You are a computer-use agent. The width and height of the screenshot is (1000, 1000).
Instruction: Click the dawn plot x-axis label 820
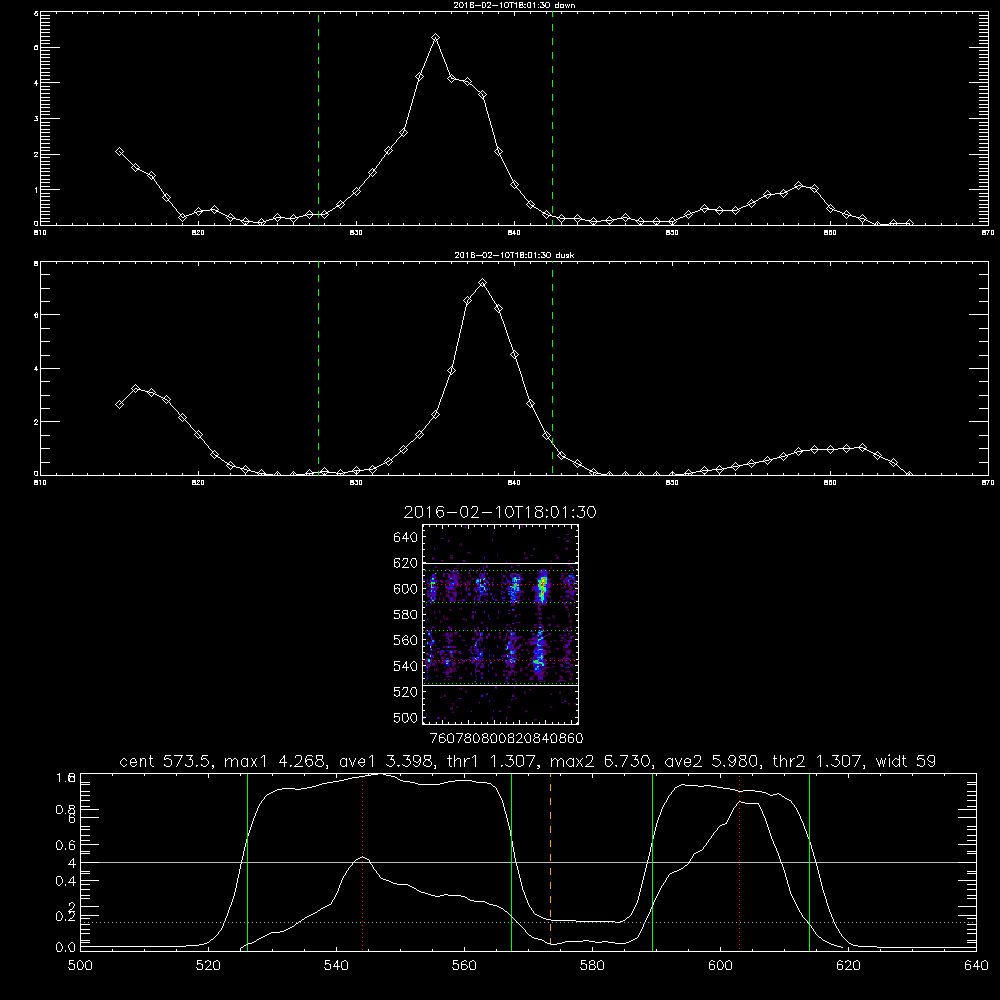(198, 233)
